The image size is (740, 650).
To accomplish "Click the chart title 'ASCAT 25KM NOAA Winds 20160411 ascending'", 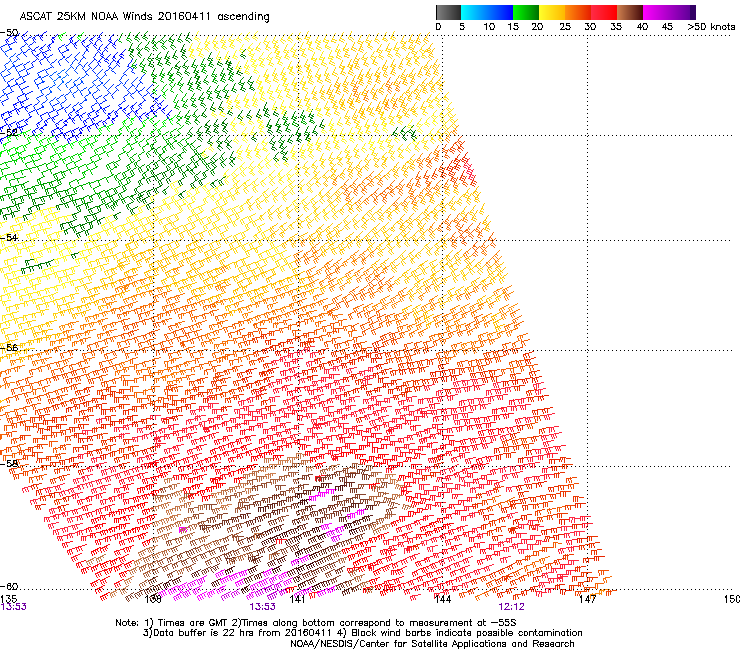I will coord(144,17).
